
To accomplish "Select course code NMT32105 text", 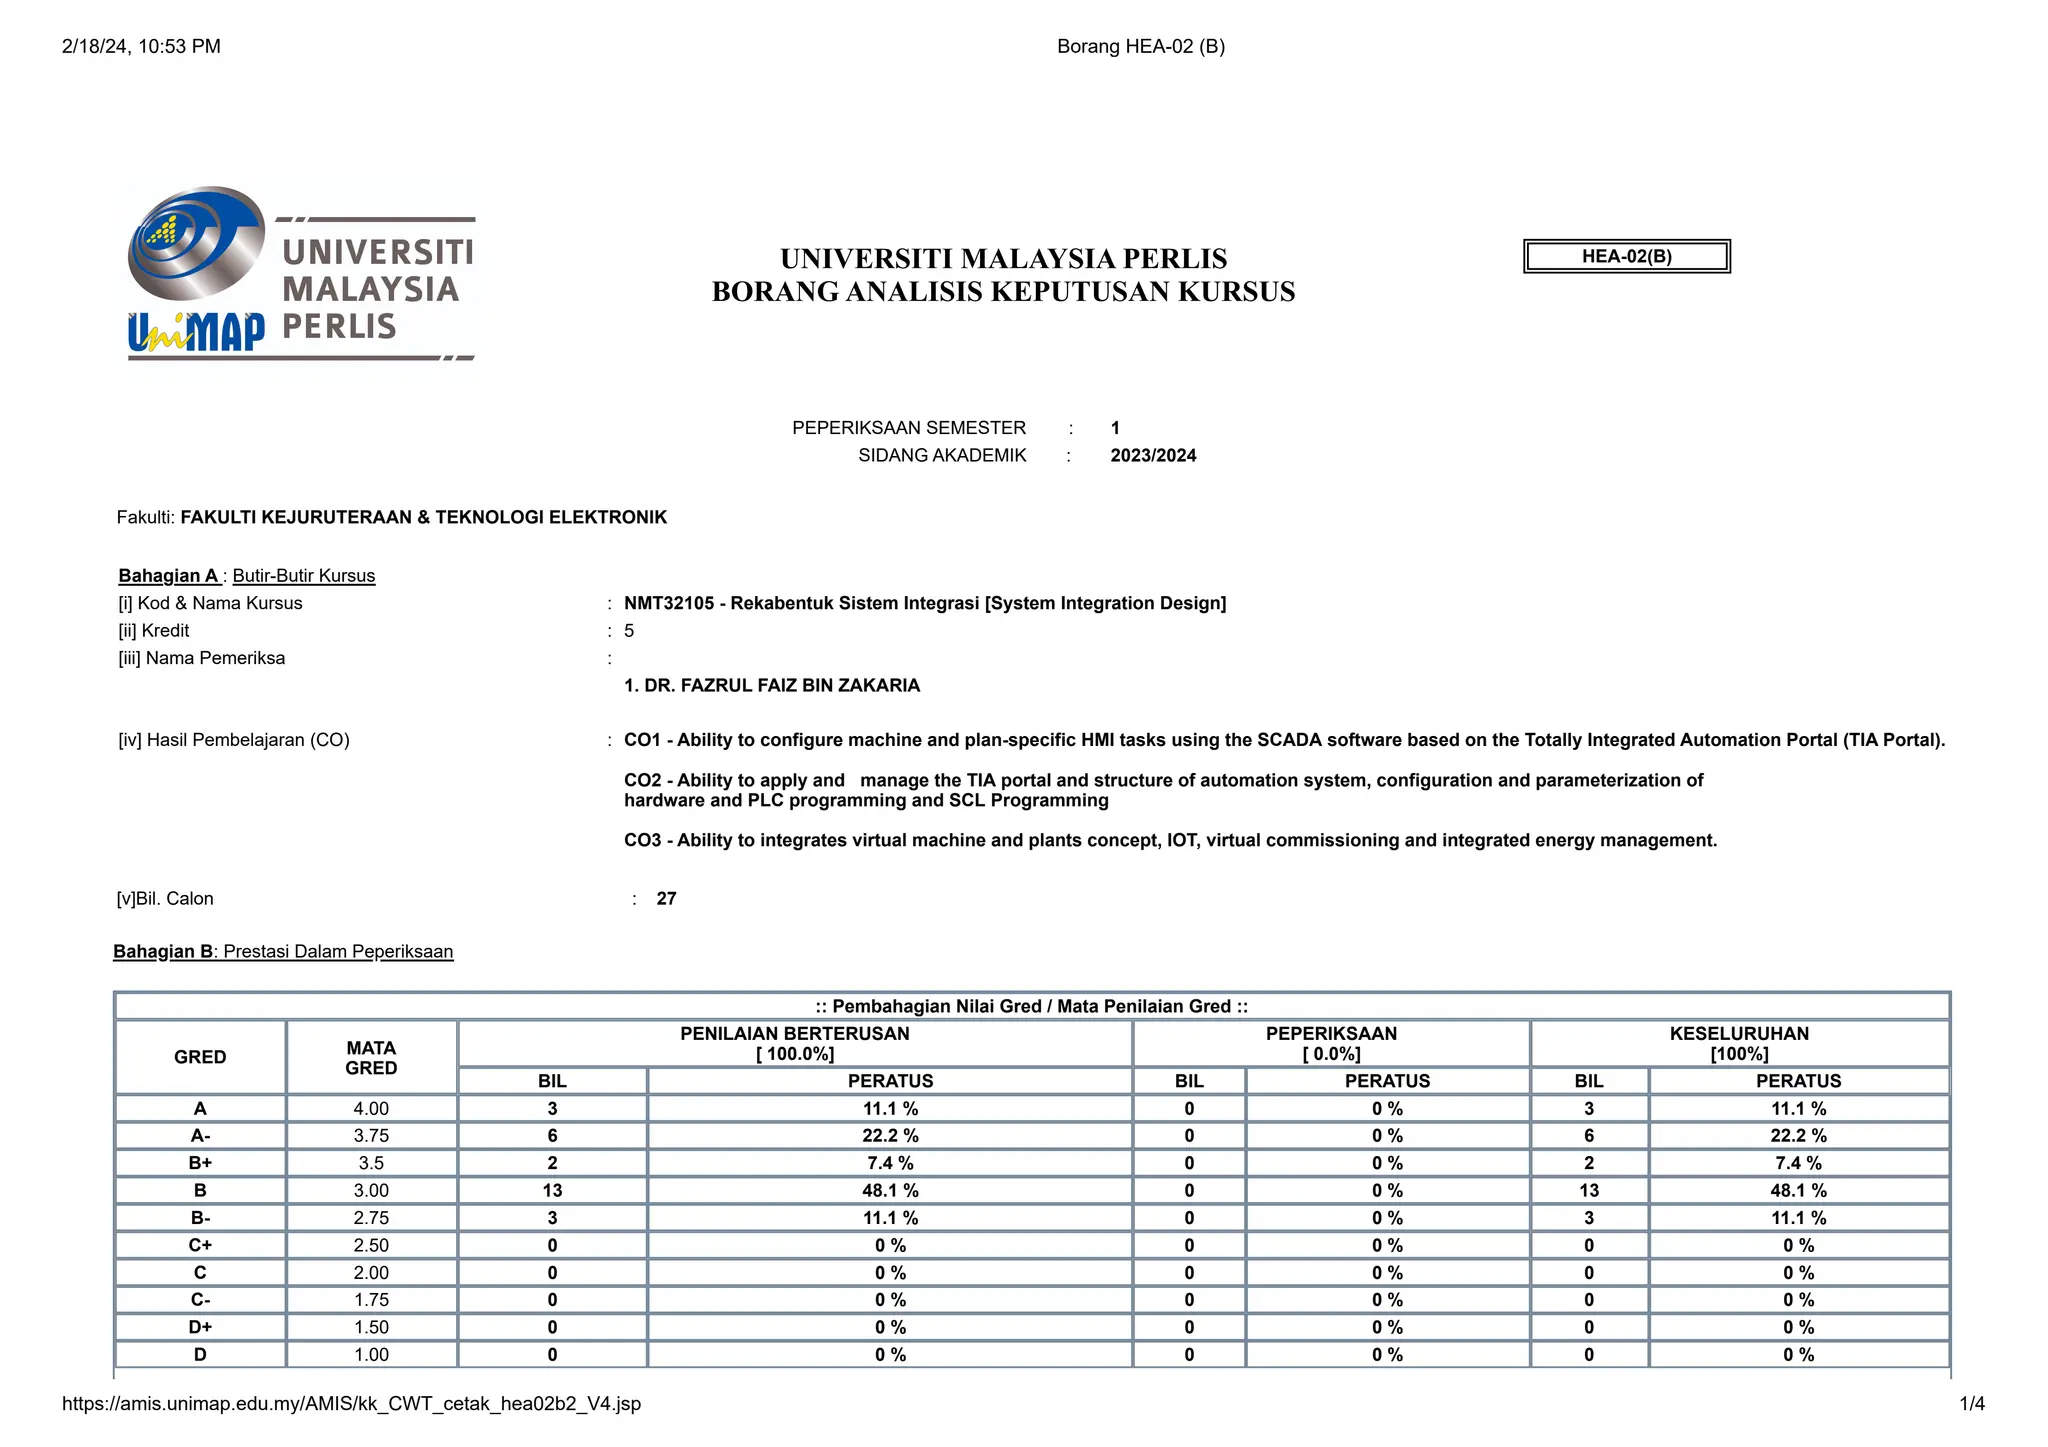I will [x=668, y=603].
